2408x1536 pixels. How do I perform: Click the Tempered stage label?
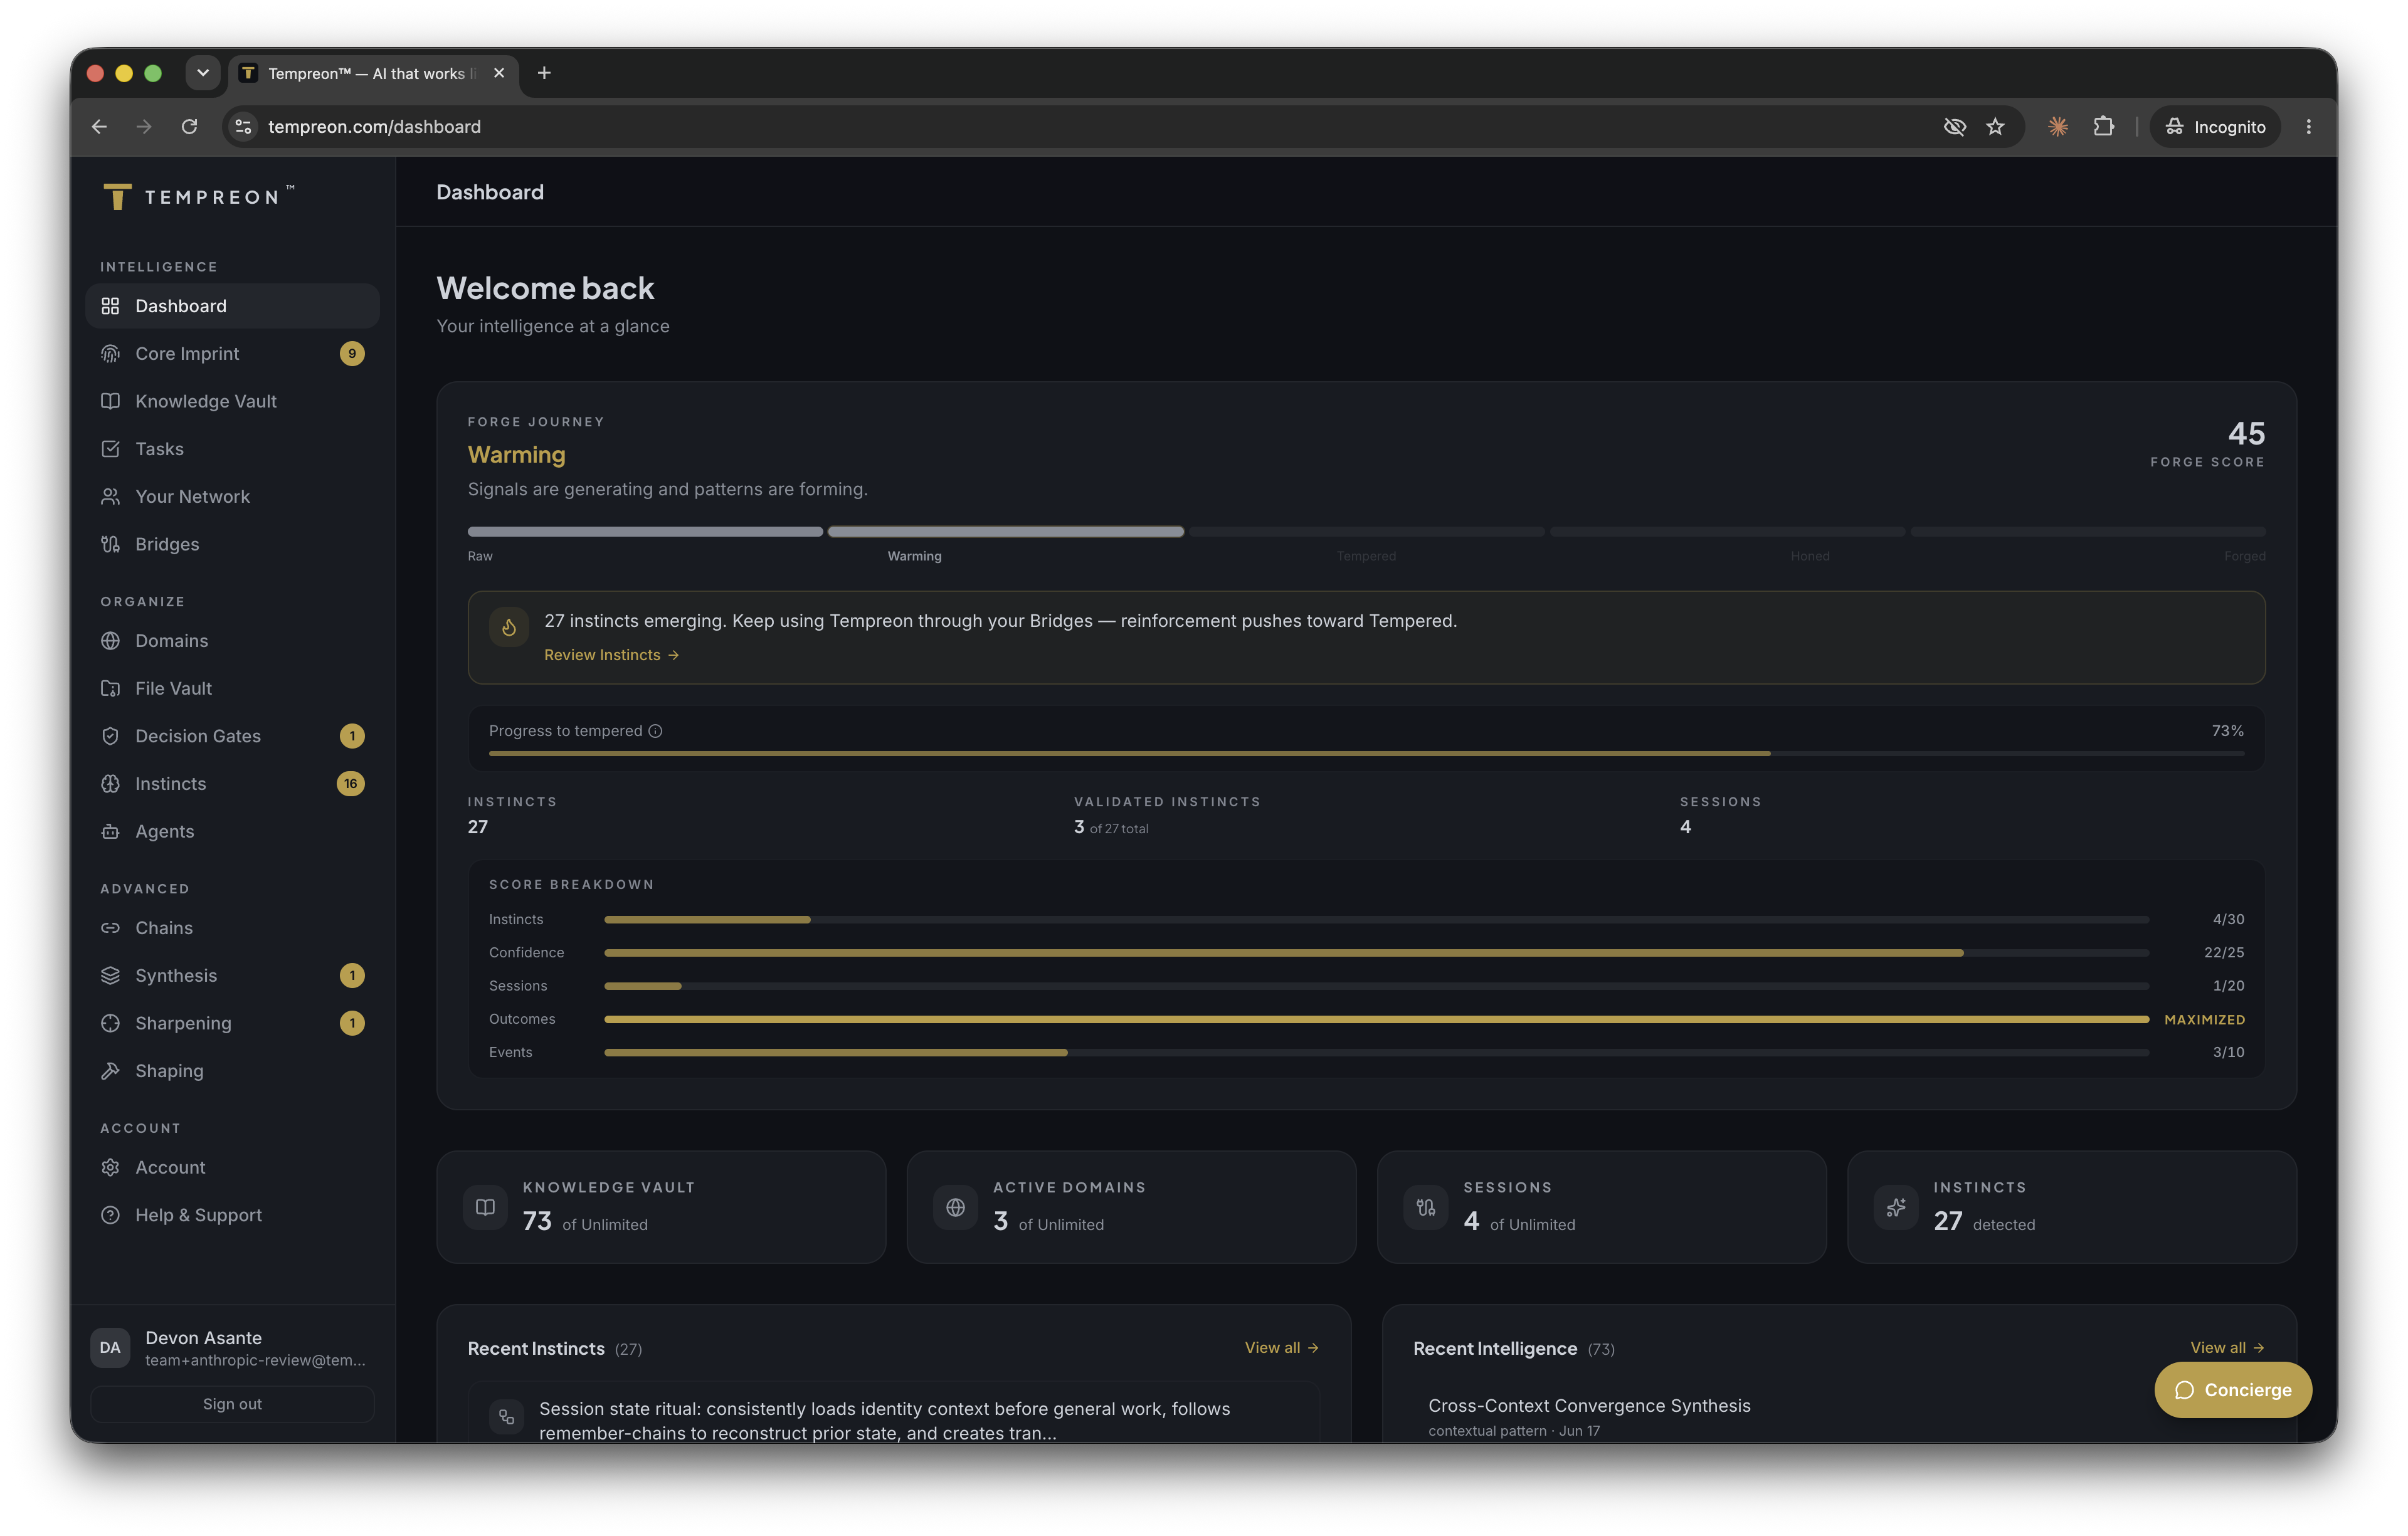(1366, 557)
